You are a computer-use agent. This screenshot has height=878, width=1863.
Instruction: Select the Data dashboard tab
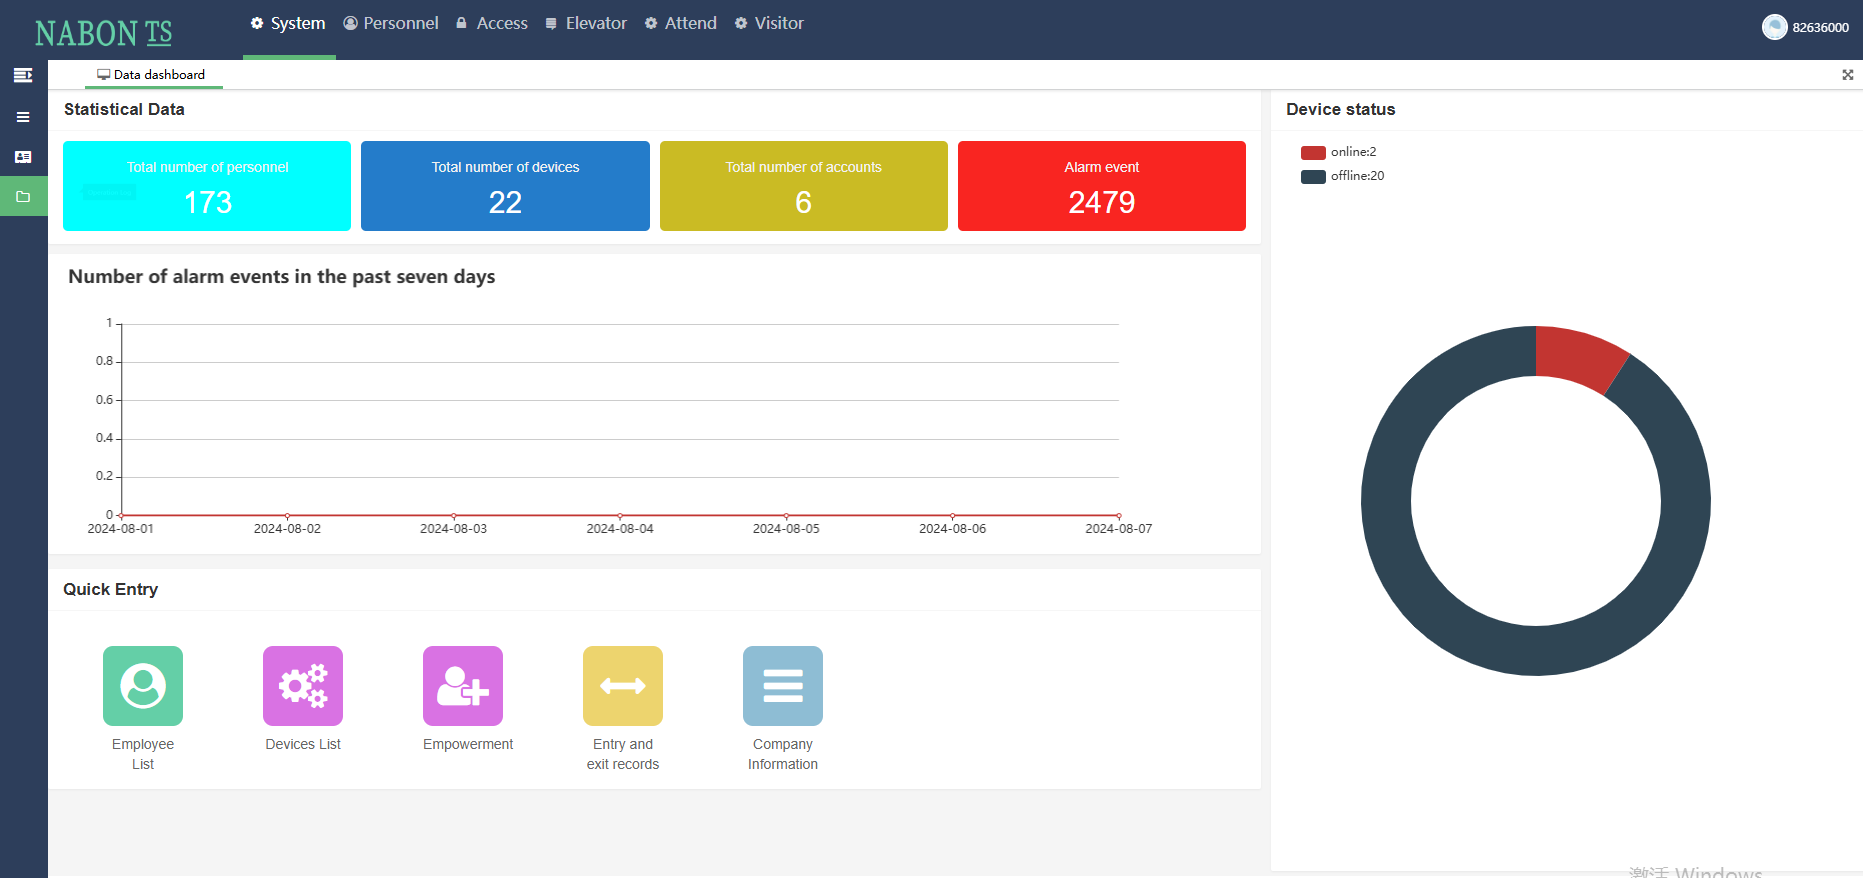(152, 75)
